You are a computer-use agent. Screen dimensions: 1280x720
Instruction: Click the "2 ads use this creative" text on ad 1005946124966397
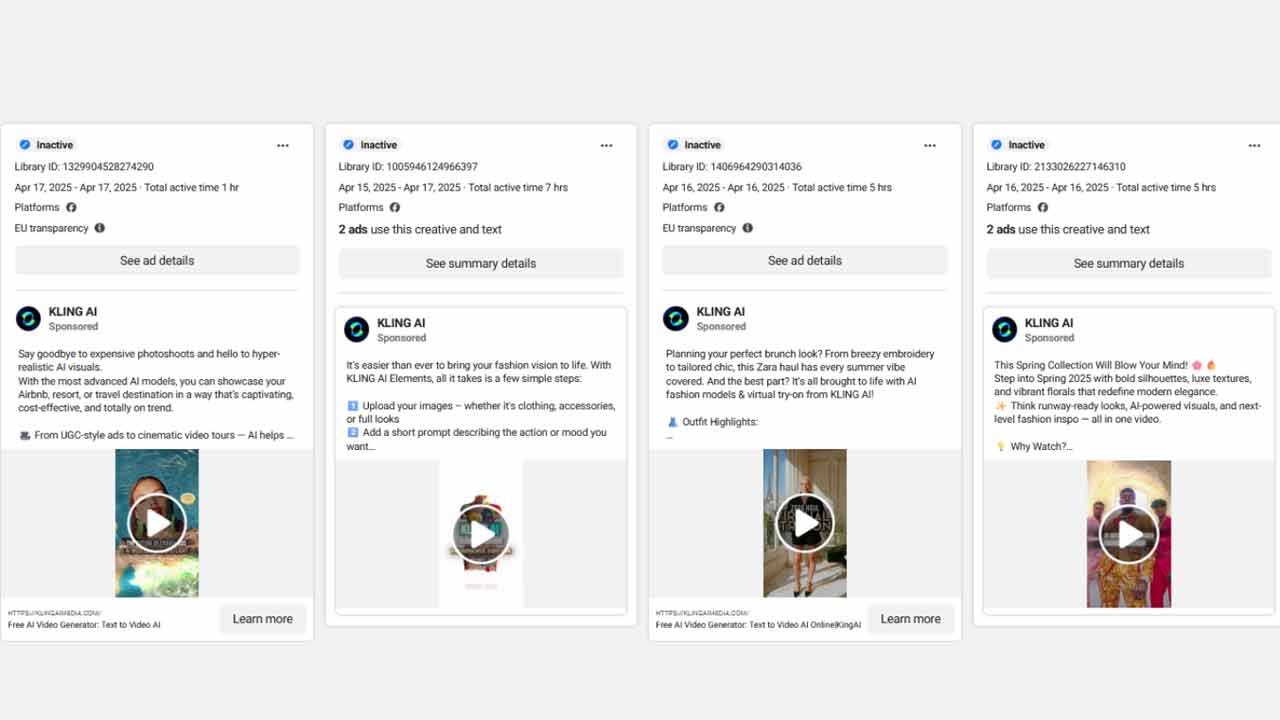pos(420,229)
